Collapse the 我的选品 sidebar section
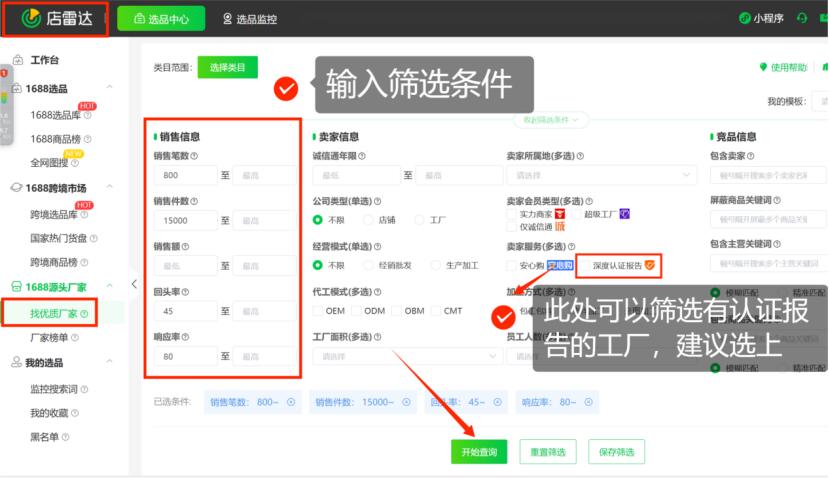 [x=109, y=361]
